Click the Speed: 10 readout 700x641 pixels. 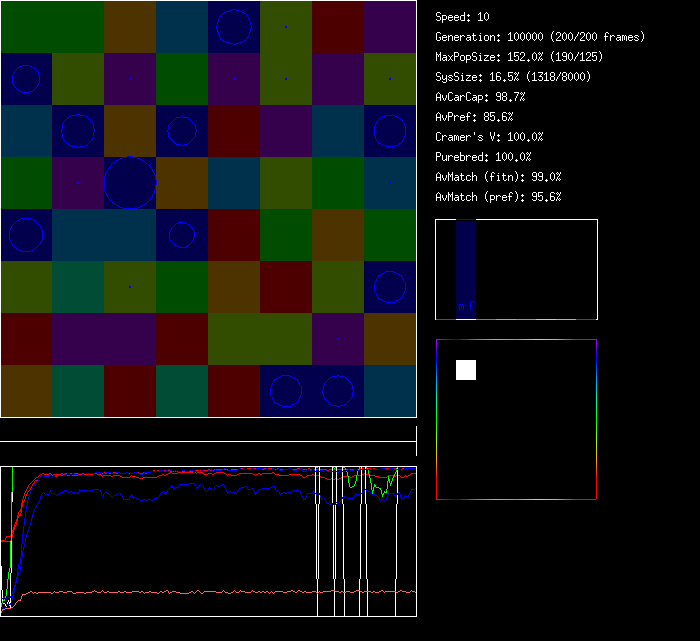click(x=462, y=17)
